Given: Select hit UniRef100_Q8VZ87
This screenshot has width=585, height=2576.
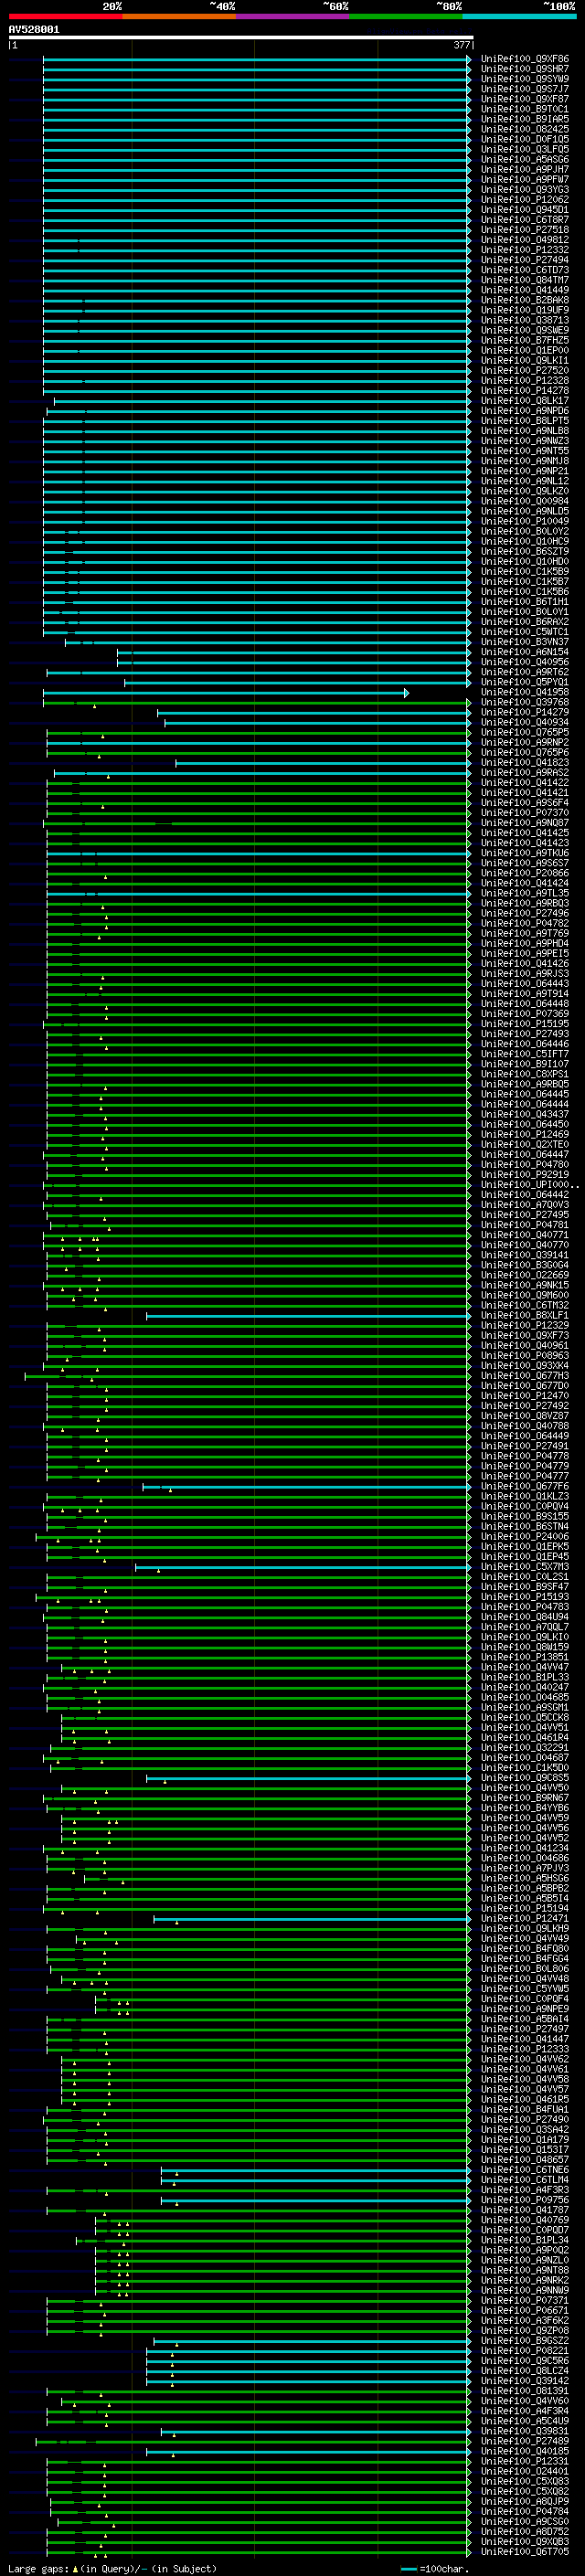Looking at the screenshot, I should point(524,1416).
